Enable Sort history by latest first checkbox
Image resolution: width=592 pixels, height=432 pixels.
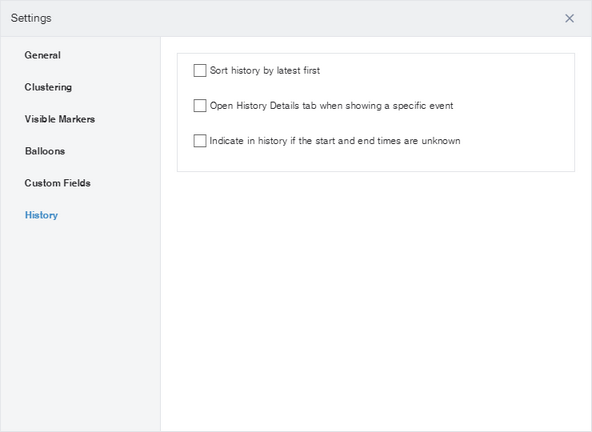[200, 70]
